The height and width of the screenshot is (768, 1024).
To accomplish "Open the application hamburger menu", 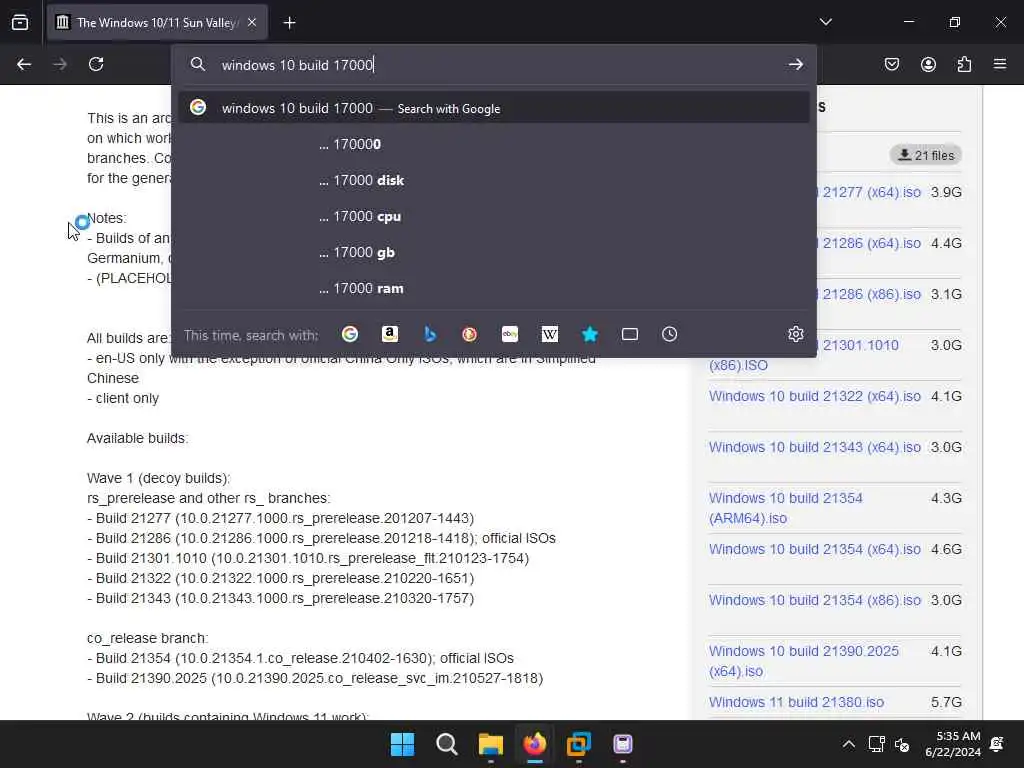I will [x=1000, y=64].
